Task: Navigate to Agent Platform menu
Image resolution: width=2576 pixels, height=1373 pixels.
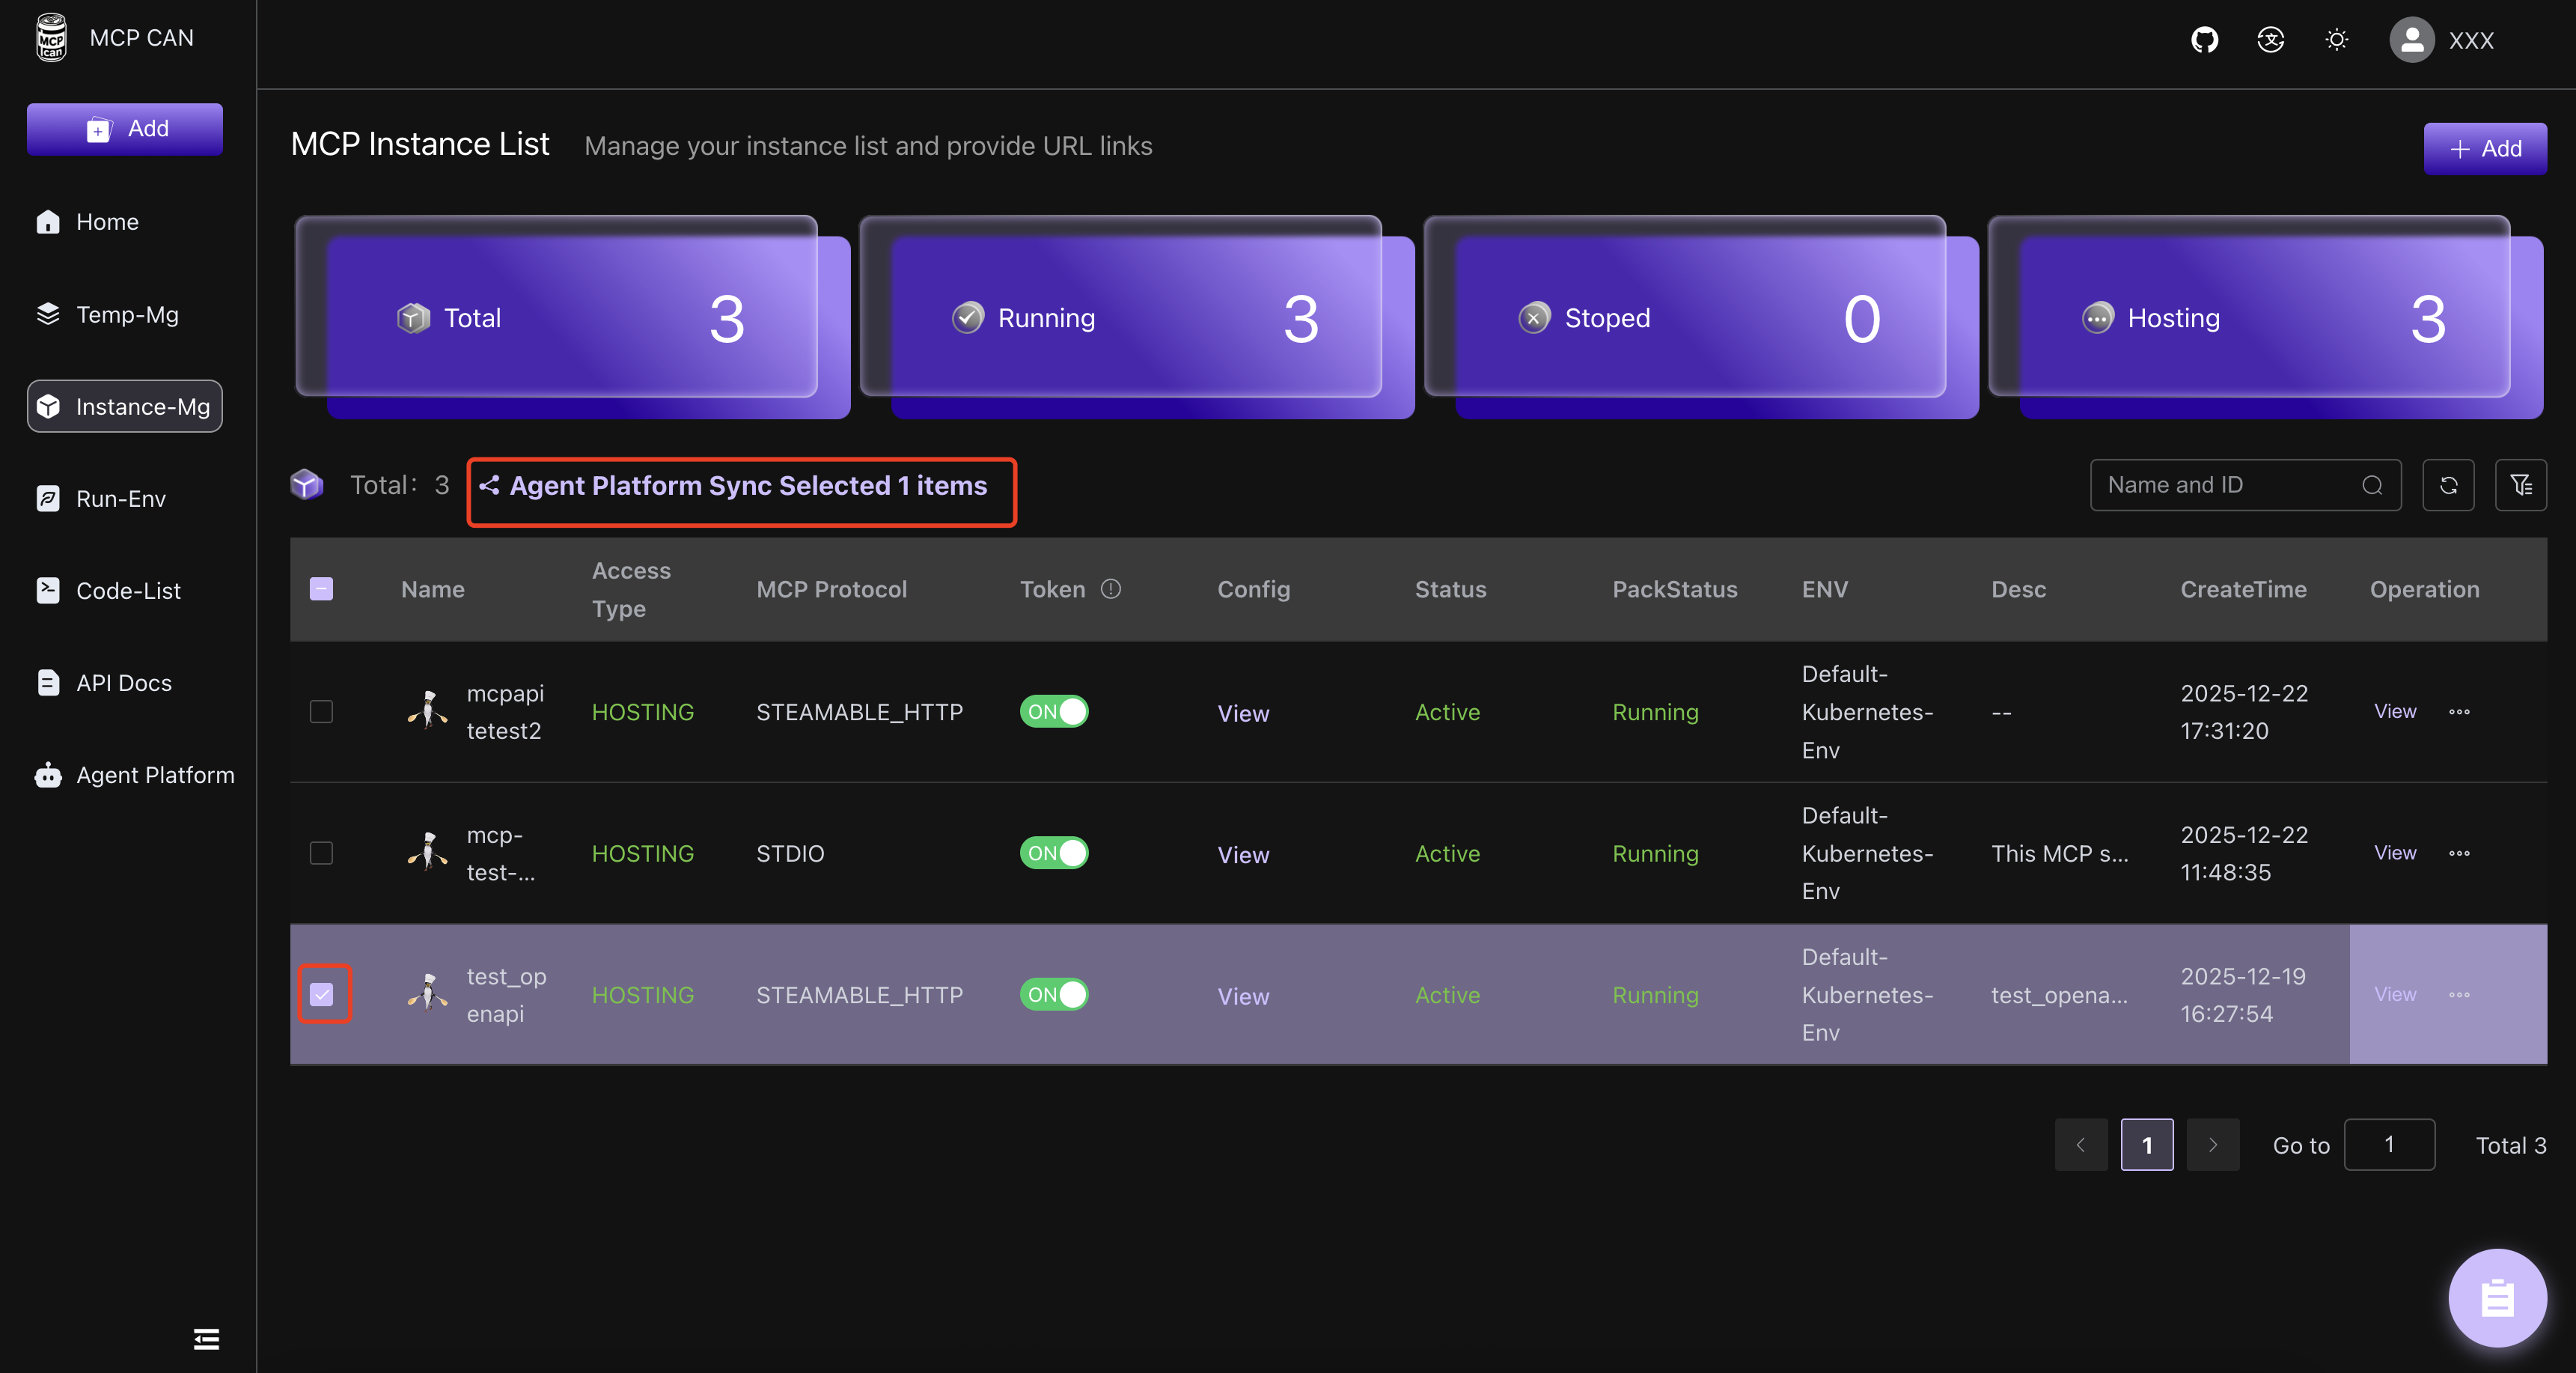Action: point(155,775)
